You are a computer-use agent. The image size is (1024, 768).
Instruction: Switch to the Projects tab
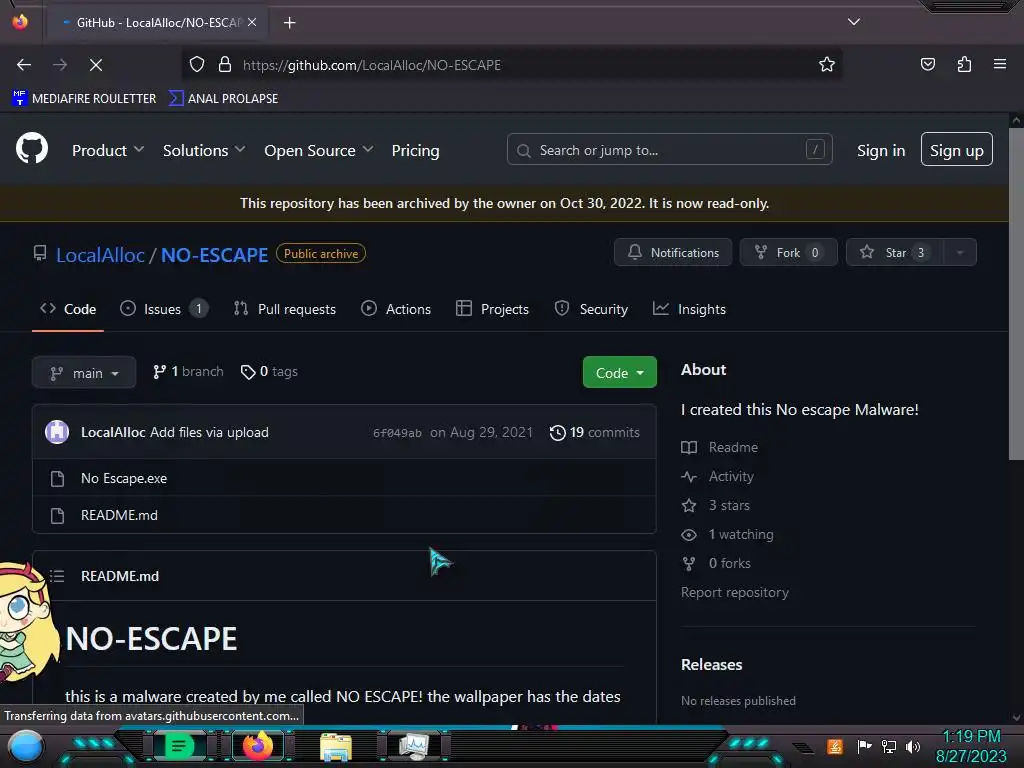(x=492, y=309)
